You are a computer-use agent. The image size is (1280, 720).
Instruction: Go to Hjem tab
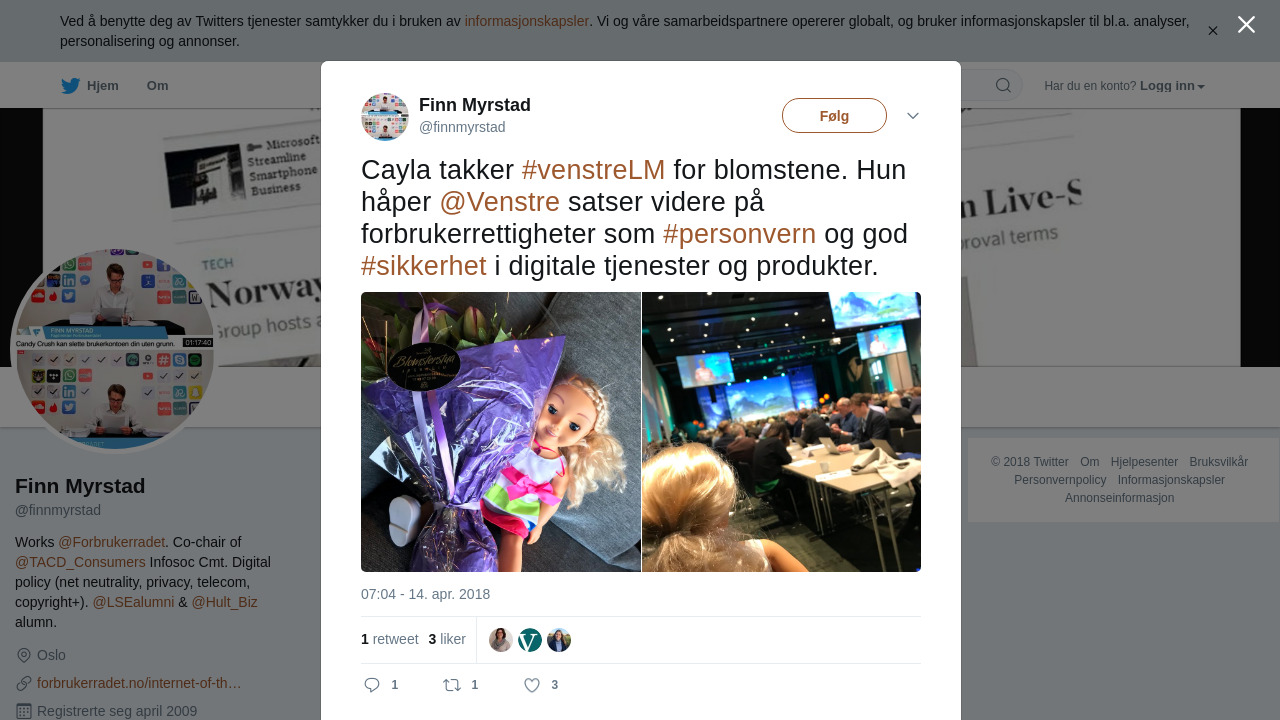(90, 86)
